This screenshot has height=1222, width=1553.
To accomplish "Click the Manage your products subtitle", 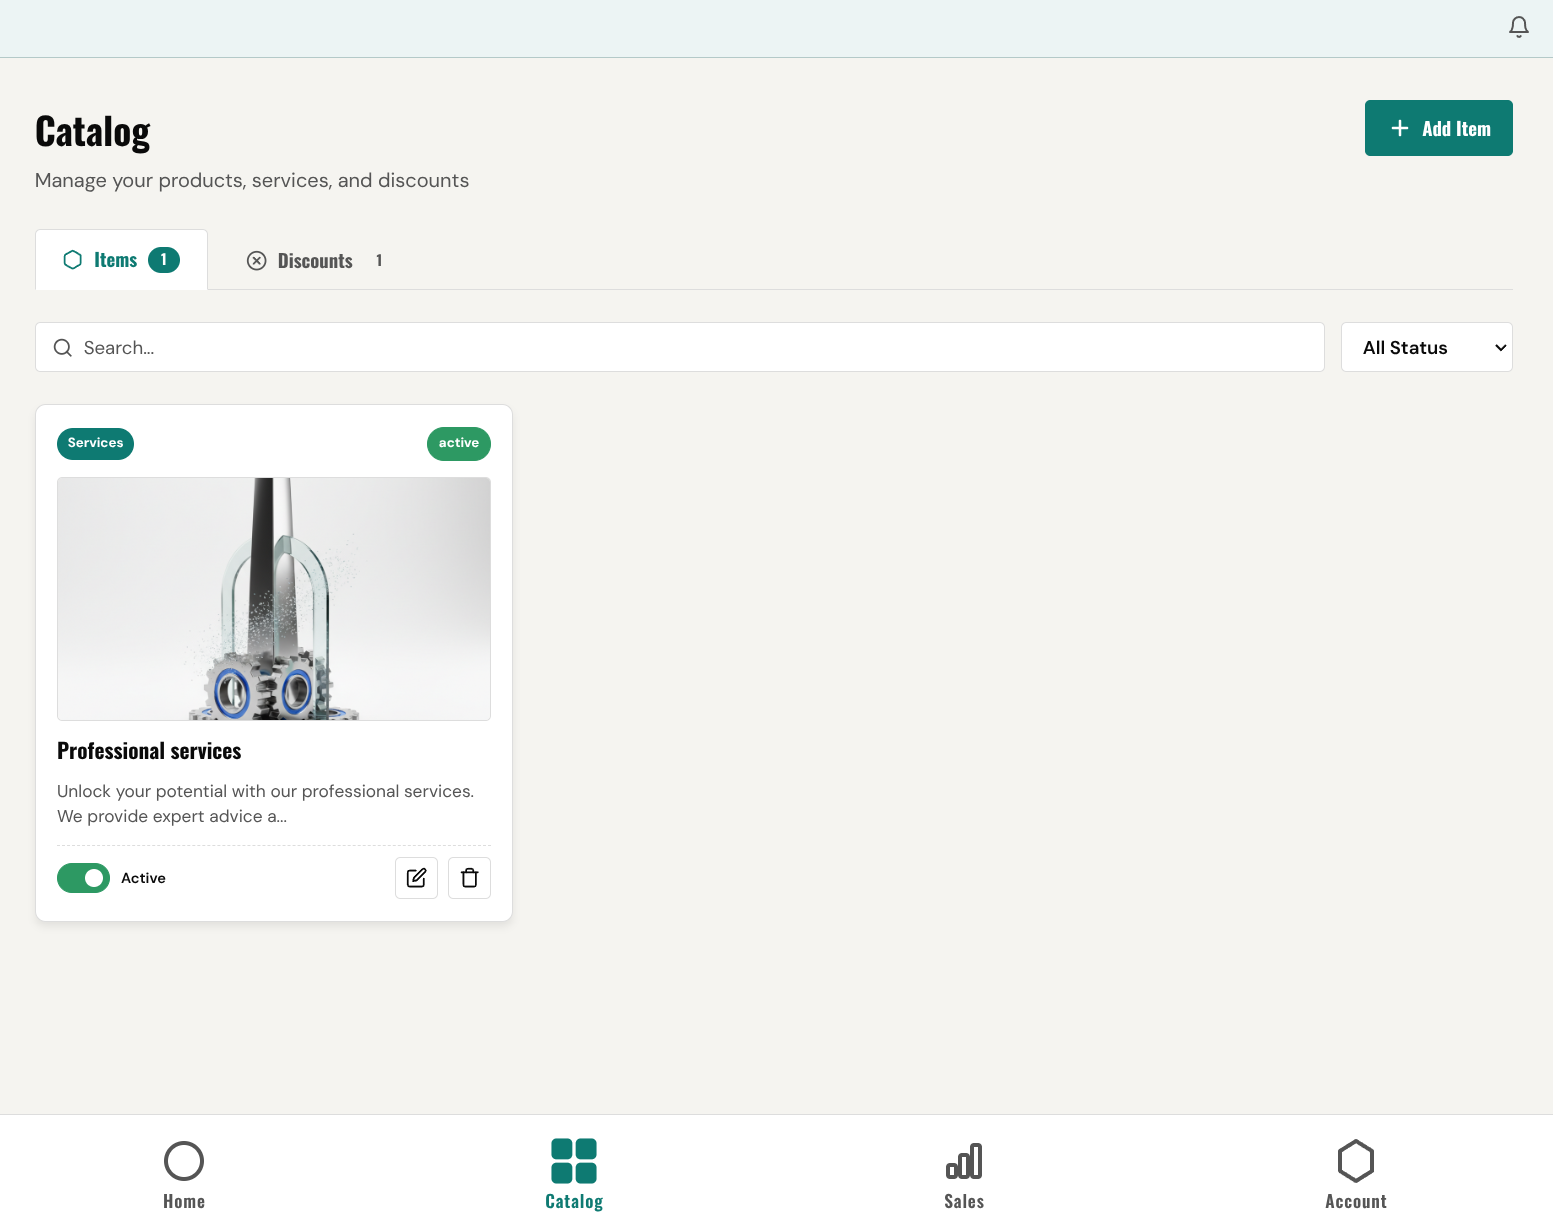I will tap(252, 180).
